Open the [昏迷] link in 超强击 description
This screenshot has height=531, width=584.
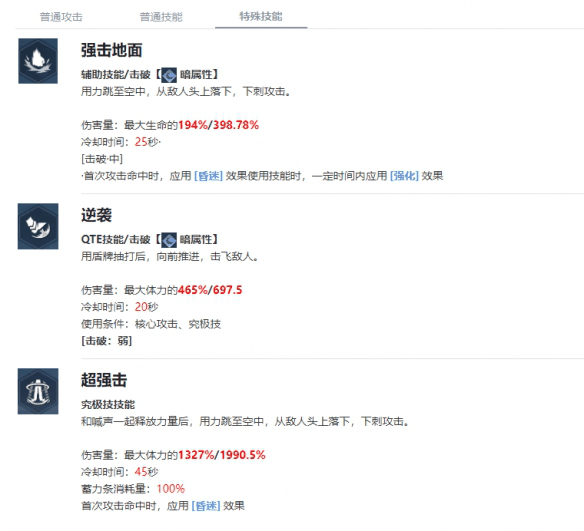pyautogui.click(x=206, y=506)
